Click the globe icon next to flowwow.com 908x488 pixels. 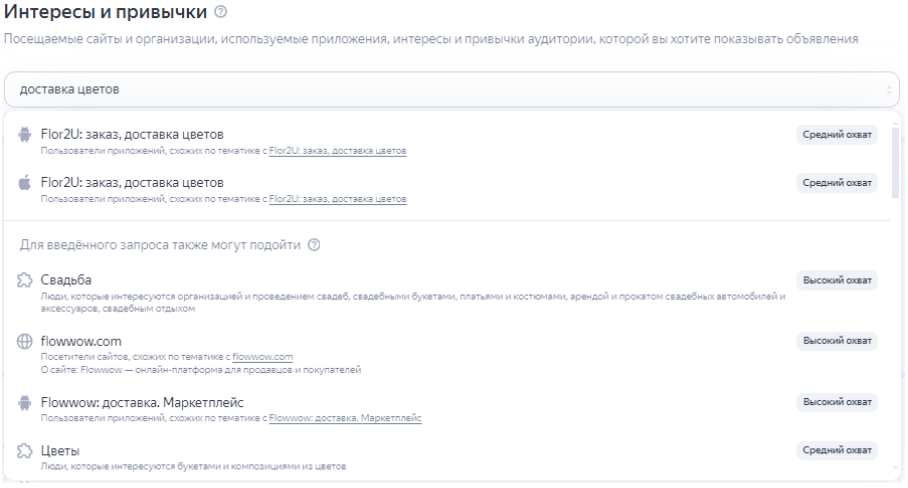[25, 341]
